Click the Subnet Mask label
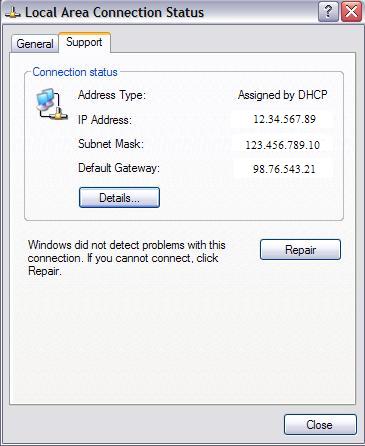The width and height of the screenshot is (365, 446). pos(111,144)
